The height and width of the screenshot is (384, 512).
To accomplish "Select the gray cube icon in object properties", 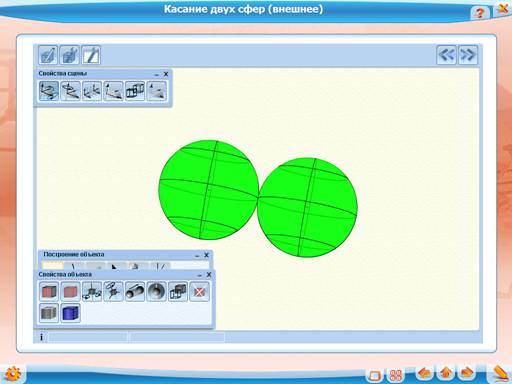I will [49, 313].
